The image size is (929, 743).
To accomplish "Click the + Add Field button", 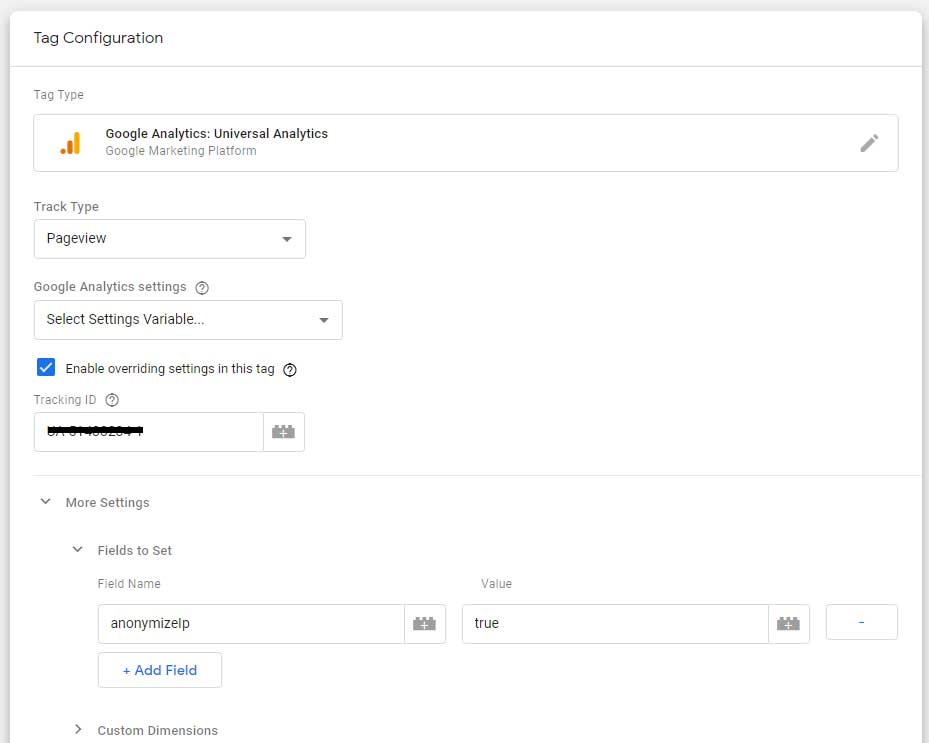I will tap(160, 670).
